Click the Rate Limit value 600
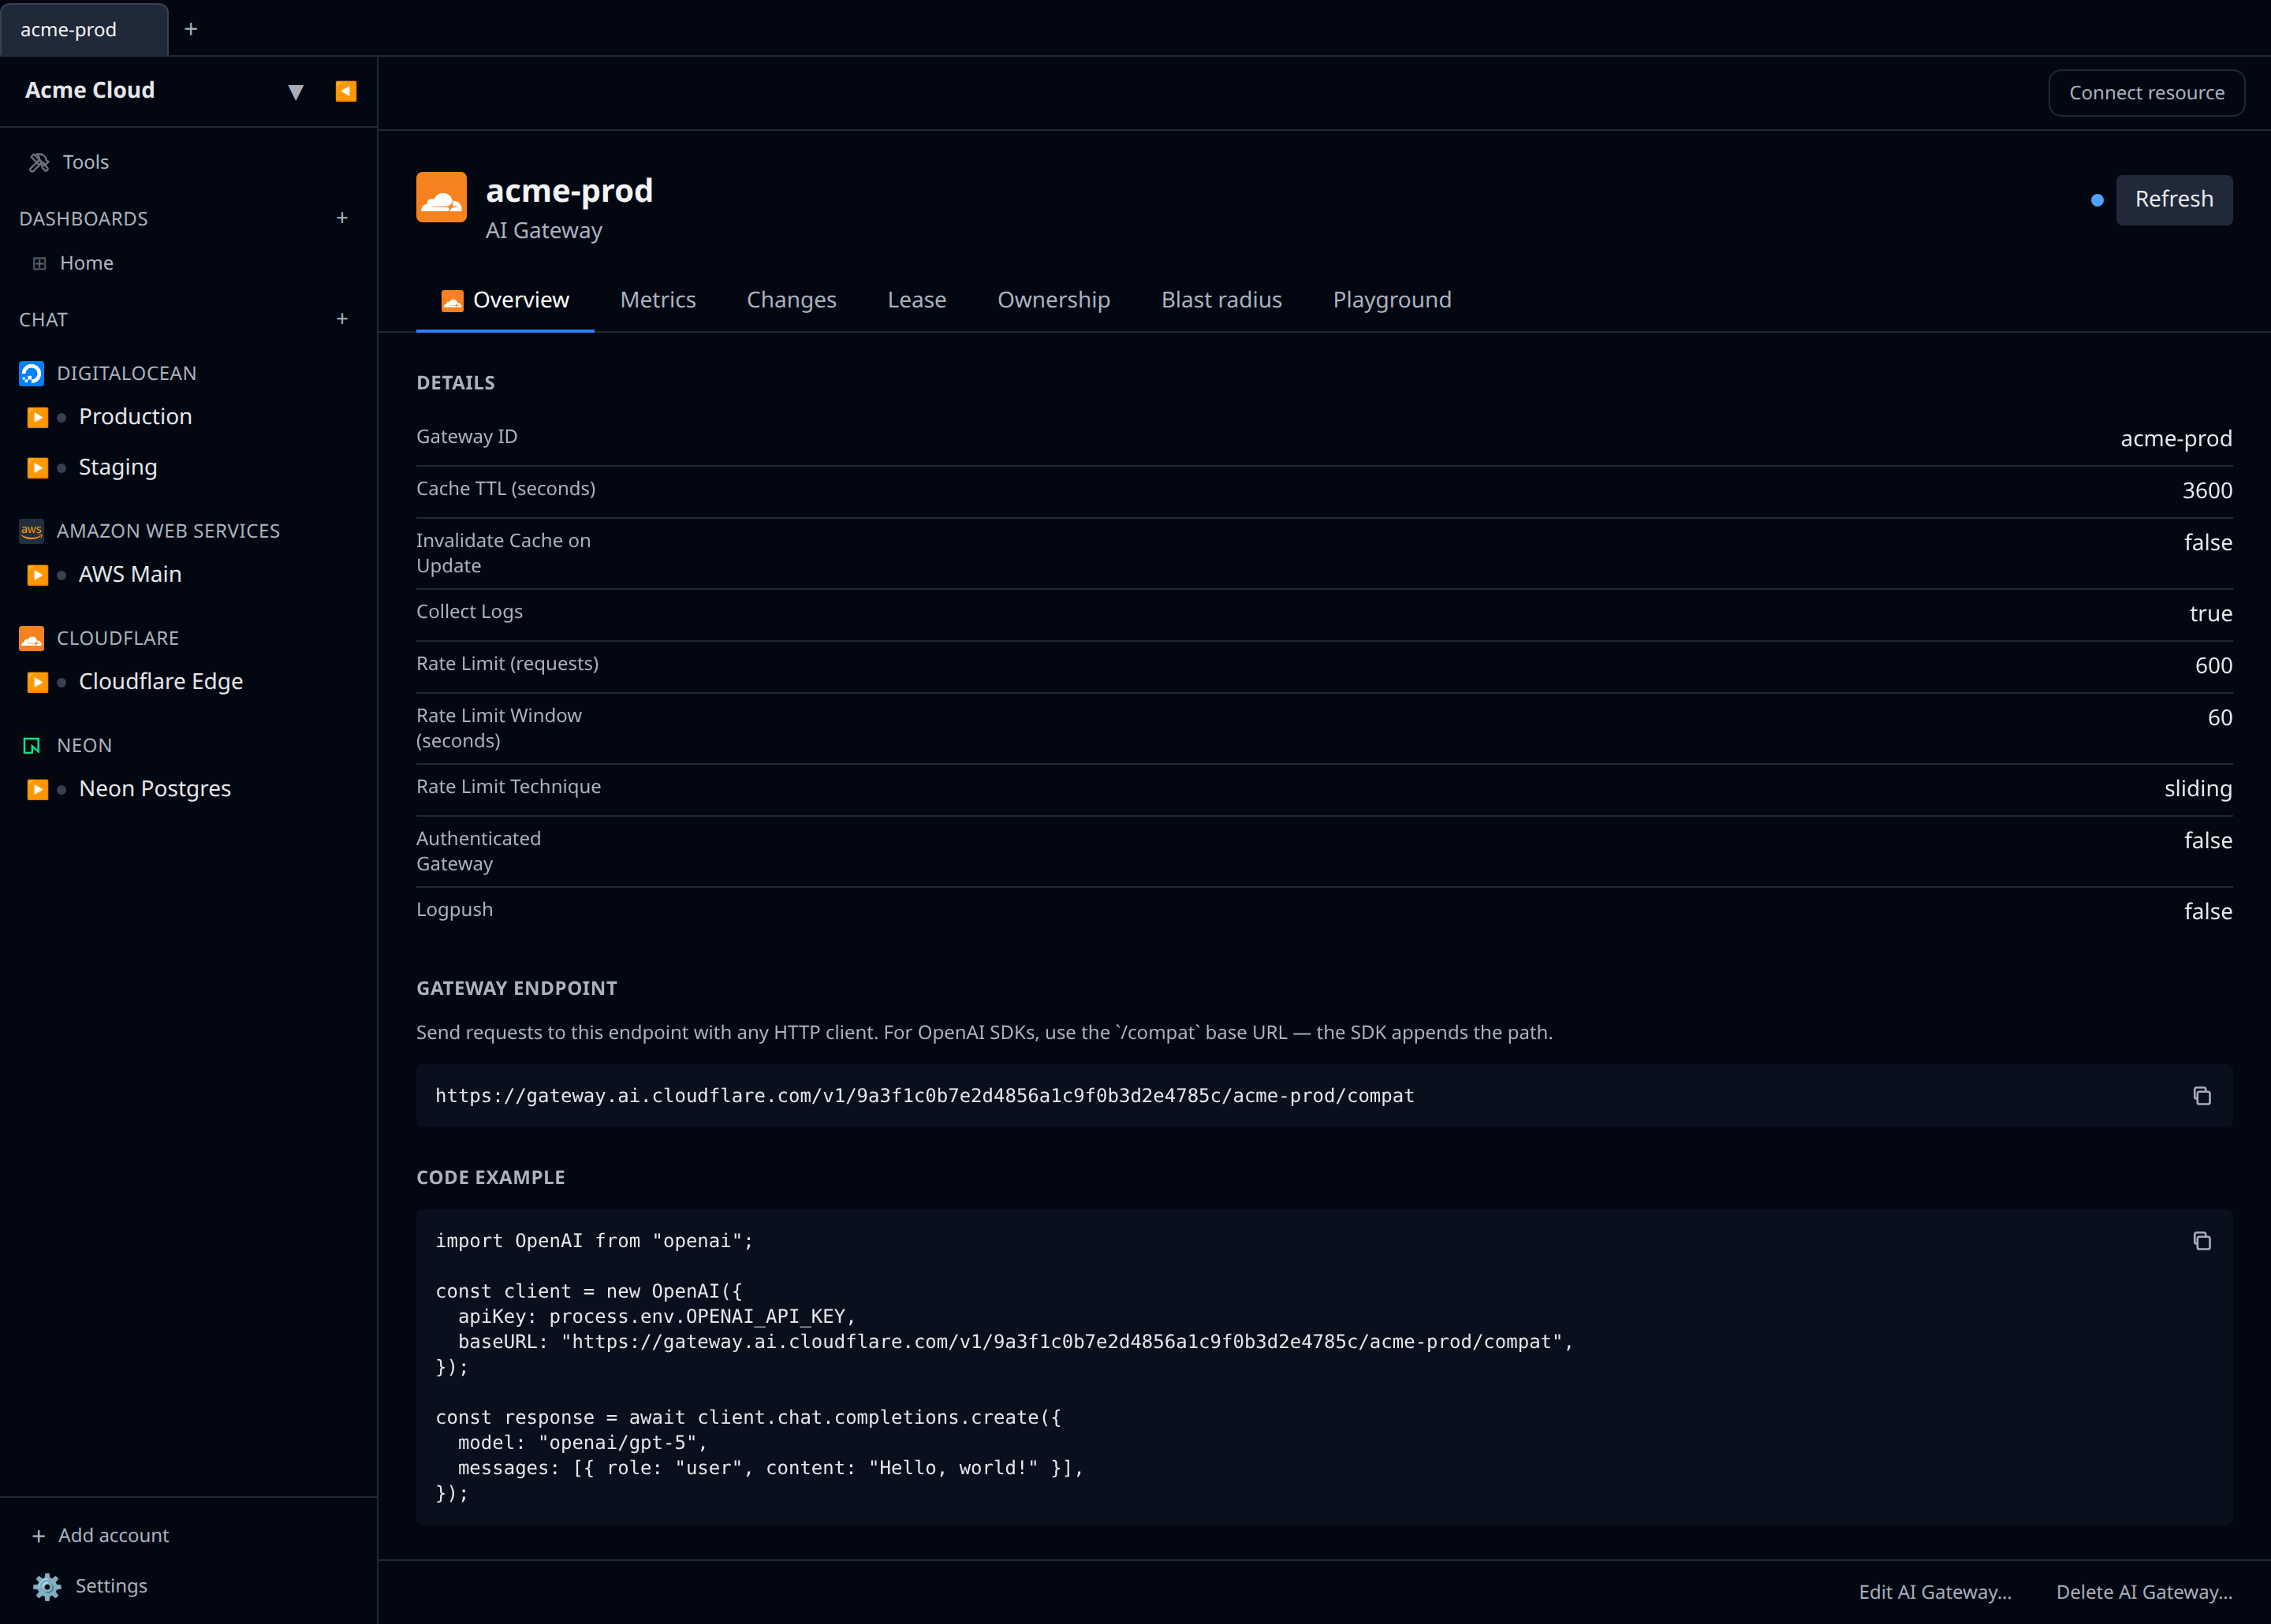Viewport: 2271px width, 1624px height. [x=2213, y=666]
